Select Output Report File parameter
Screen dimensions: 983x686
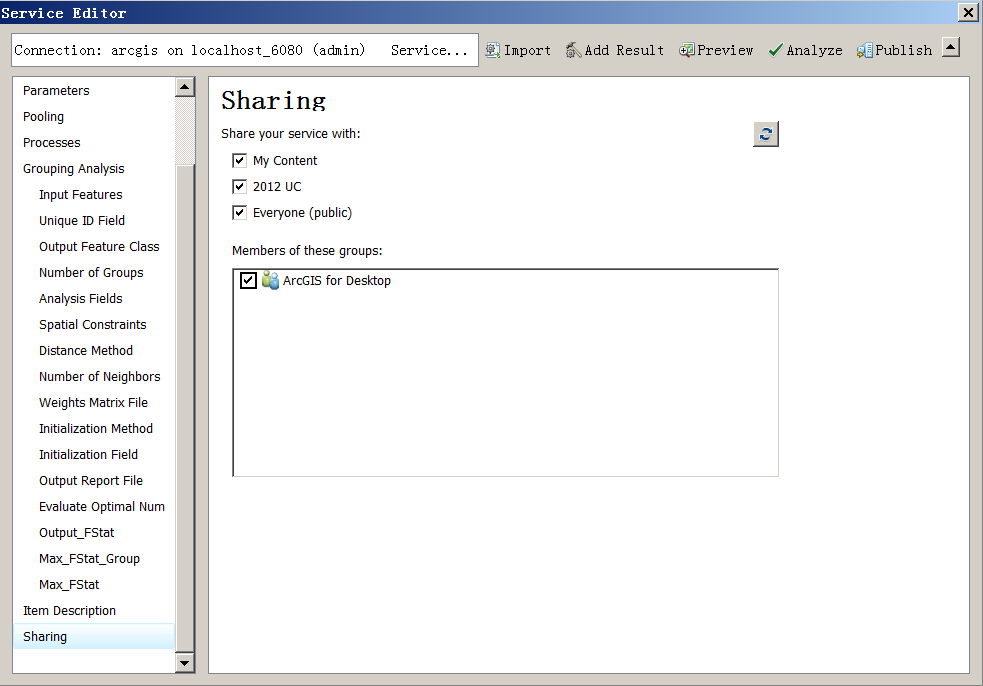(x=91, y=481)
